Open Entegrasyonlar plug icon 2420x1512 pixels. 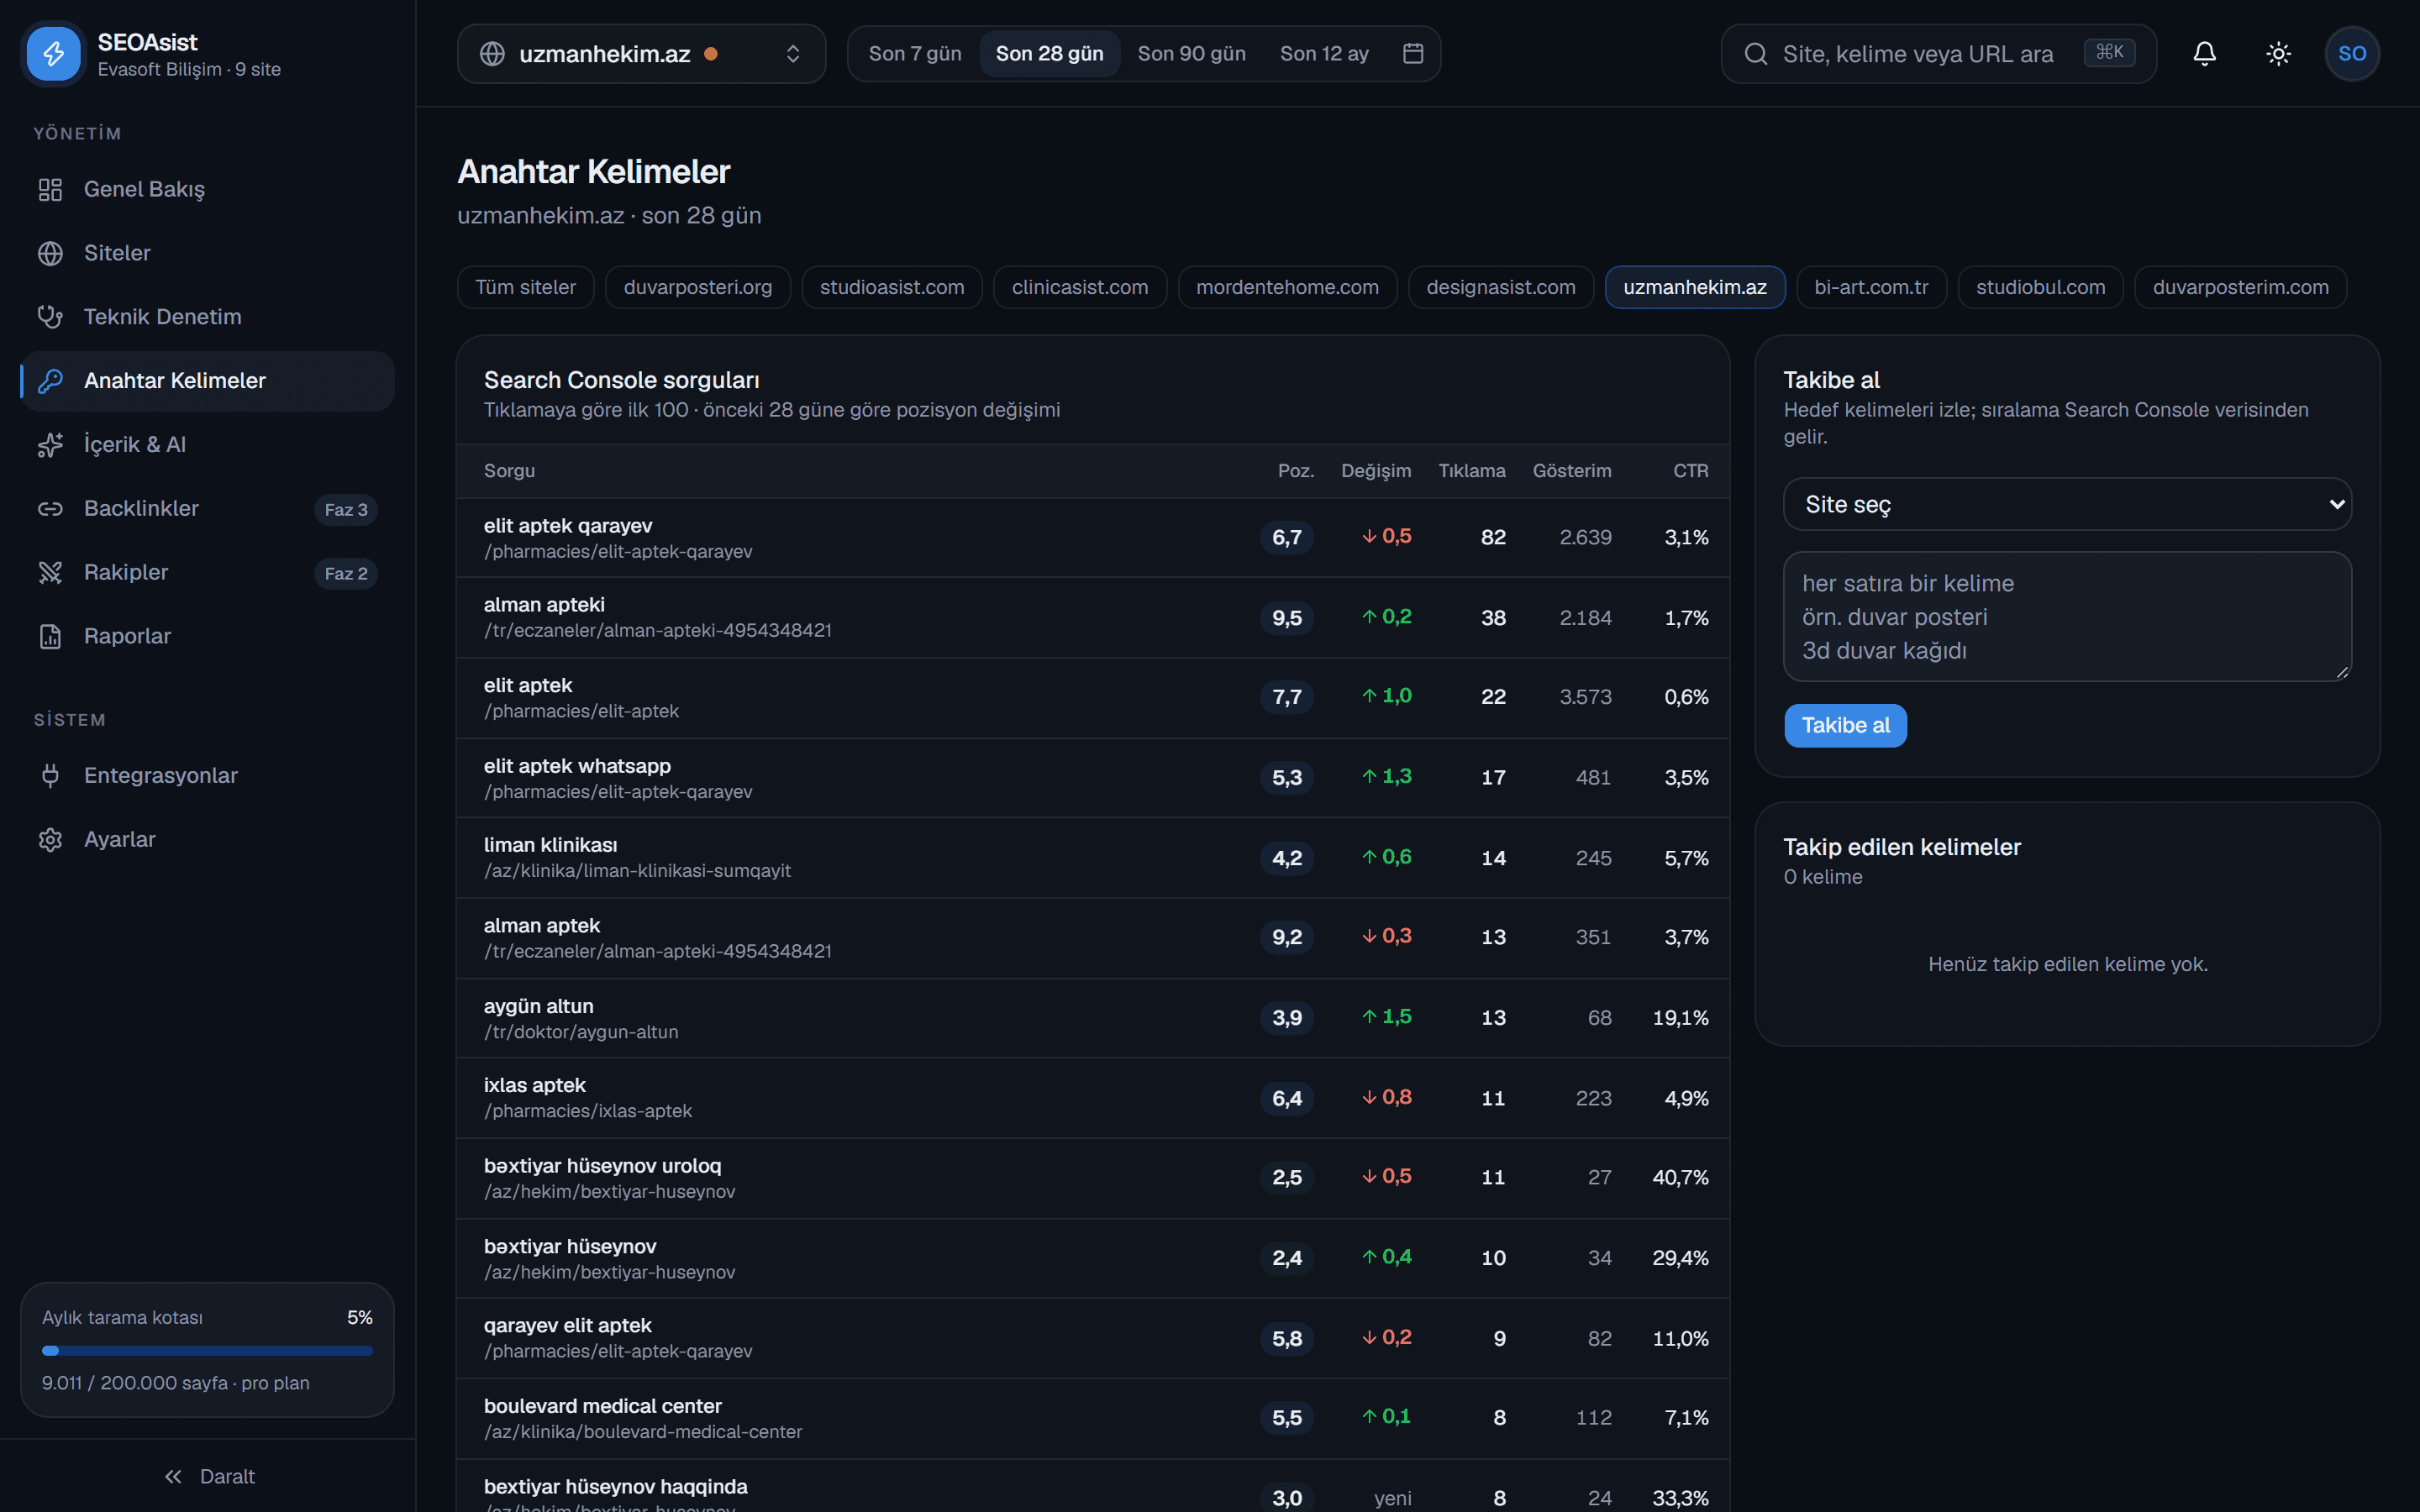point(50,776)
